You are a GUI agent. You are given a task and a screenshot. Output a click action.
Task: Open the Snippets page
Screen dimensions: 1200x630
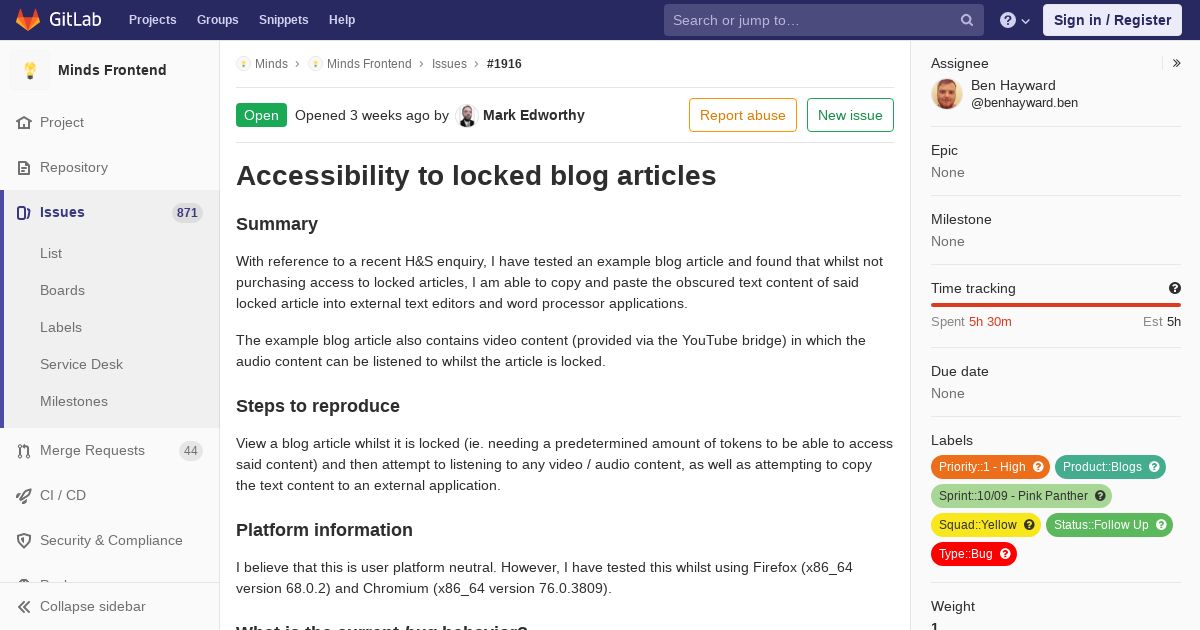(x=283, y=20)
